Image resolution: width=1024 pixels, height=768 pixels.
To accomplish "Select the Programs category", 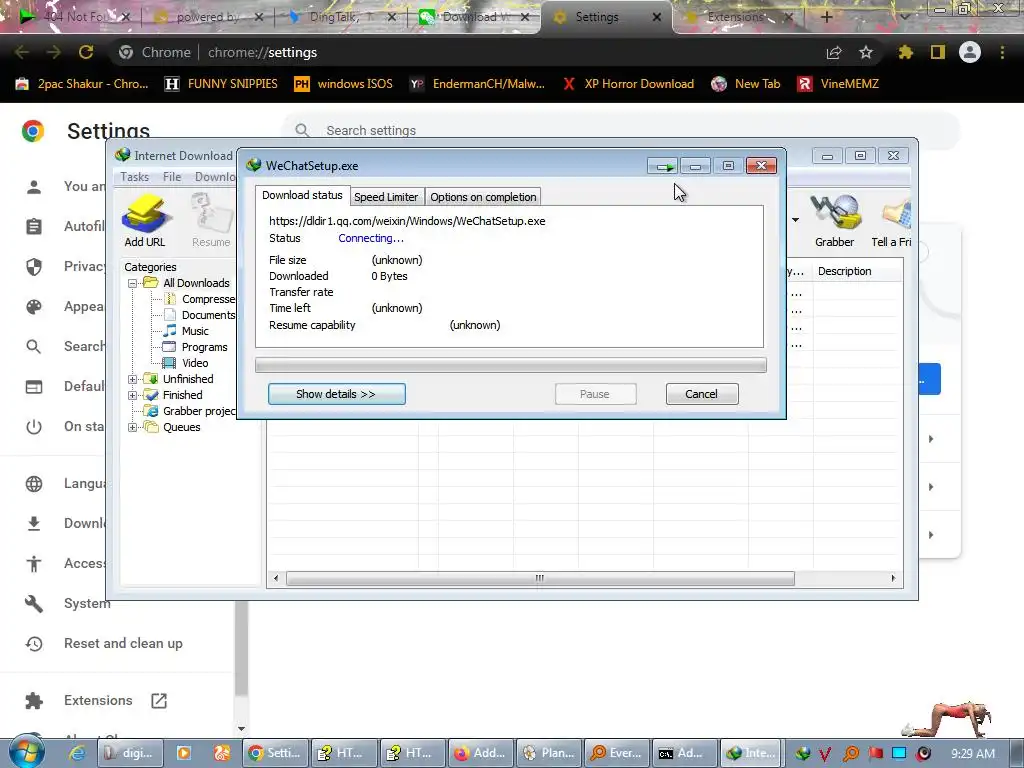I will [x=204, y=347].
